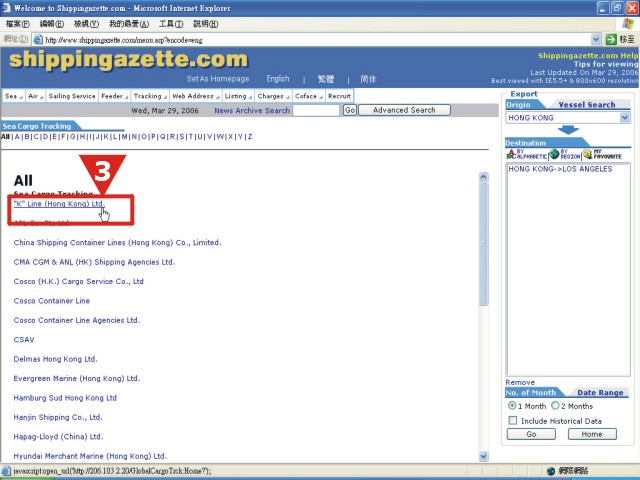Filter carriers by letter K
Viewport: 640px width, 480px height.
click(106, 137)
